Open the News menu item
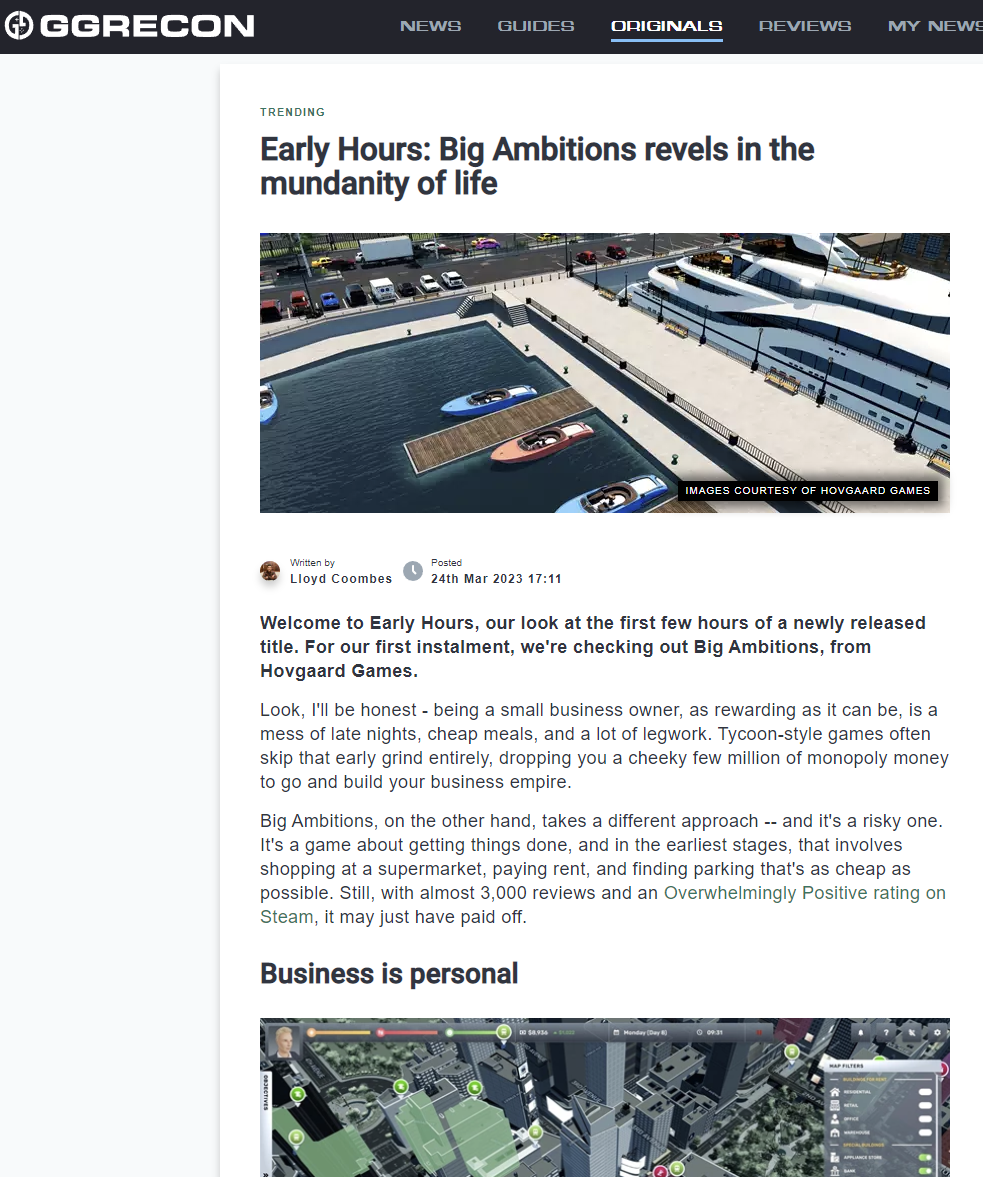Image resolution: width=983 pixels, height=1177 pixels. (431, 26)
